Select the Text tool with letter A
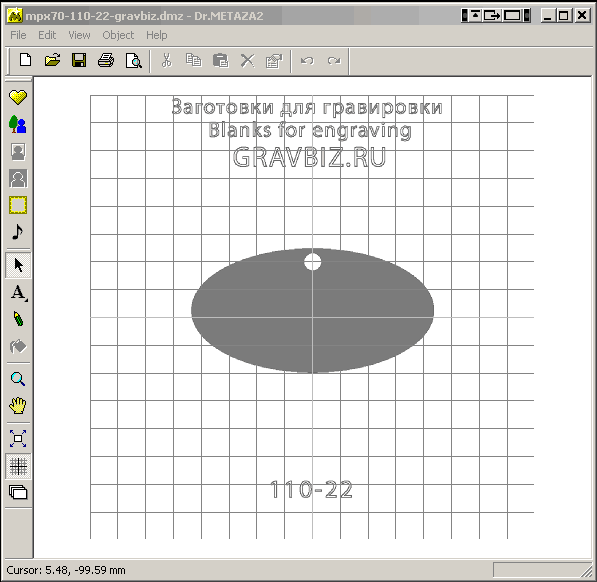The image size is (597, 582). coord(18,293)
